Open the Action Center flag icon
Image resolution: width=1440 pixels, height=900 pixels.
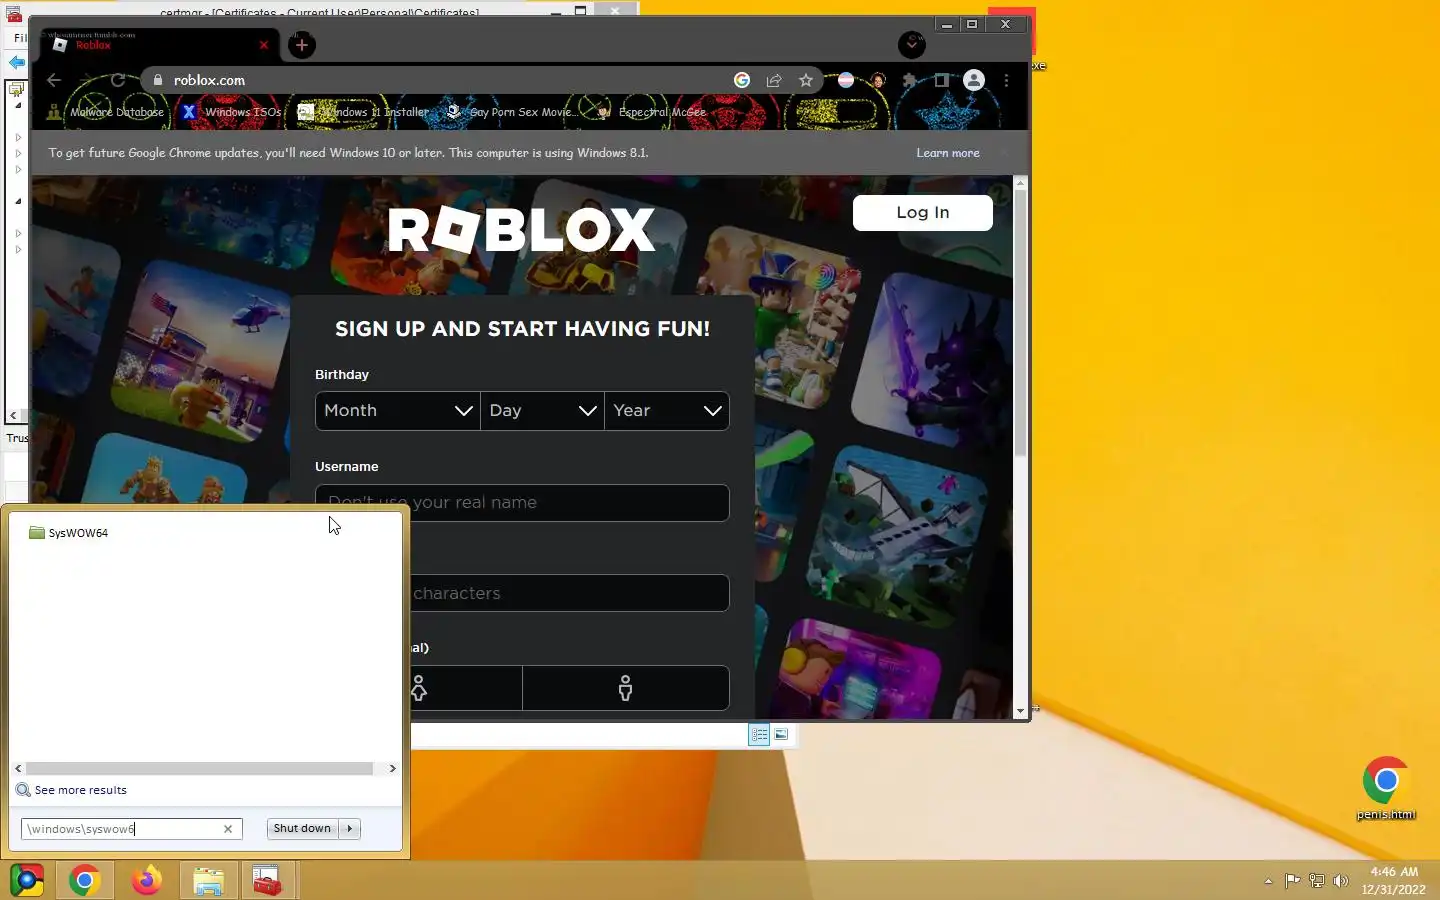pyautogui.click(x=1292, y=881)
